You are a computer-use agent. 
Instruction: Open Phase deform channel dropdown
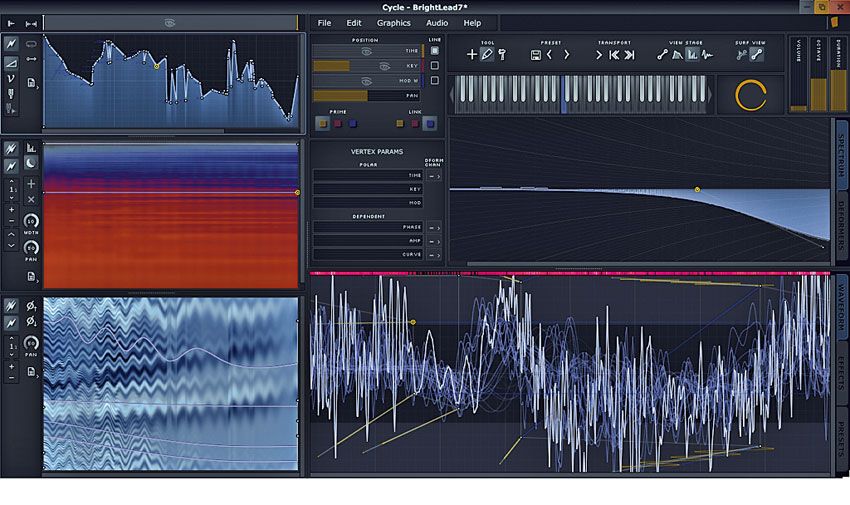coord(435,227)
